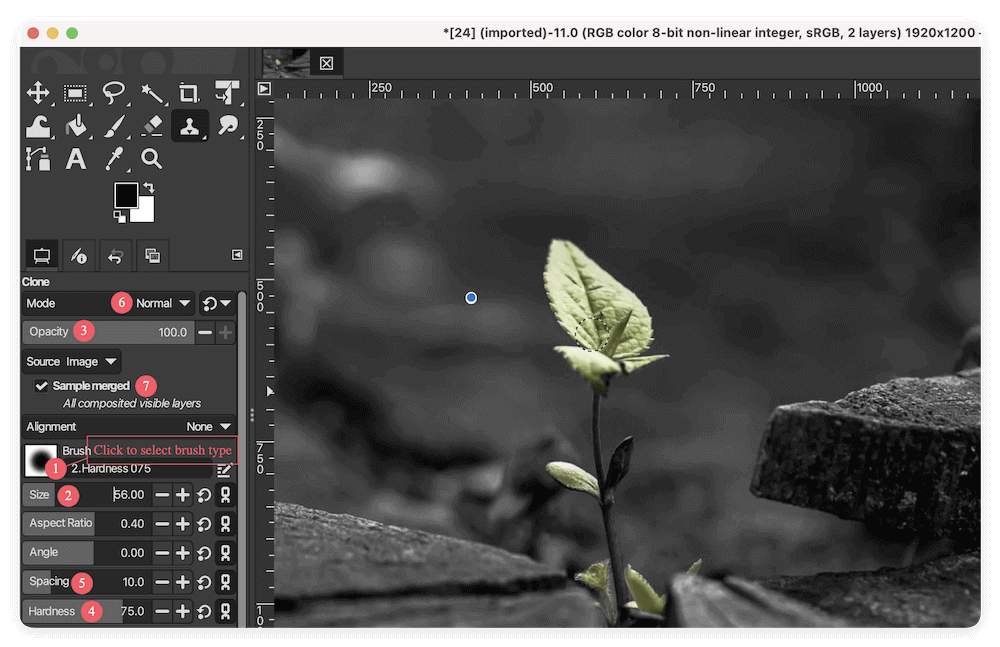
Task: Select the Fuzzy Select tool
Action: click(x=152, y=93)
